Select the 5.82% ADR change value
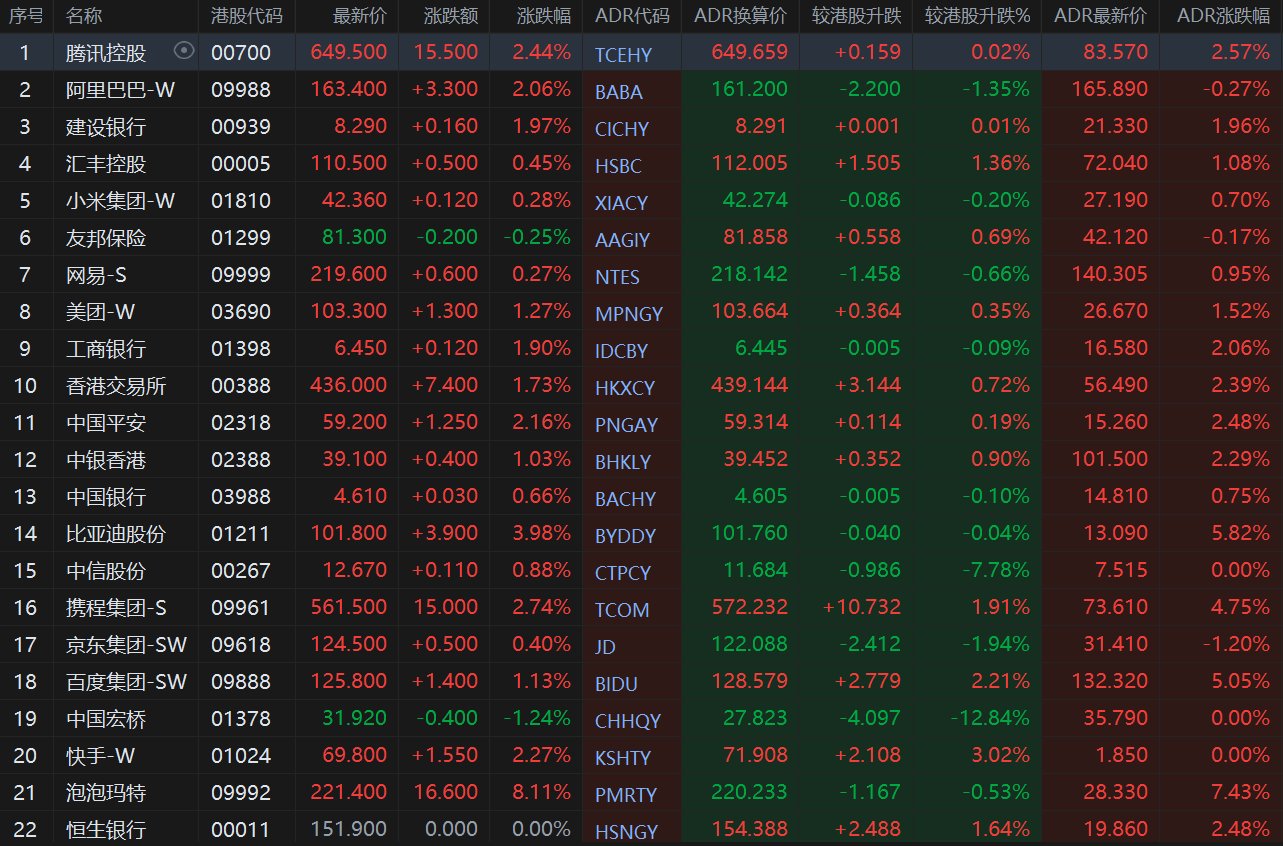Image resolution: width=1283 pixels, height=846 pixels. click(x=1241, y=534)
